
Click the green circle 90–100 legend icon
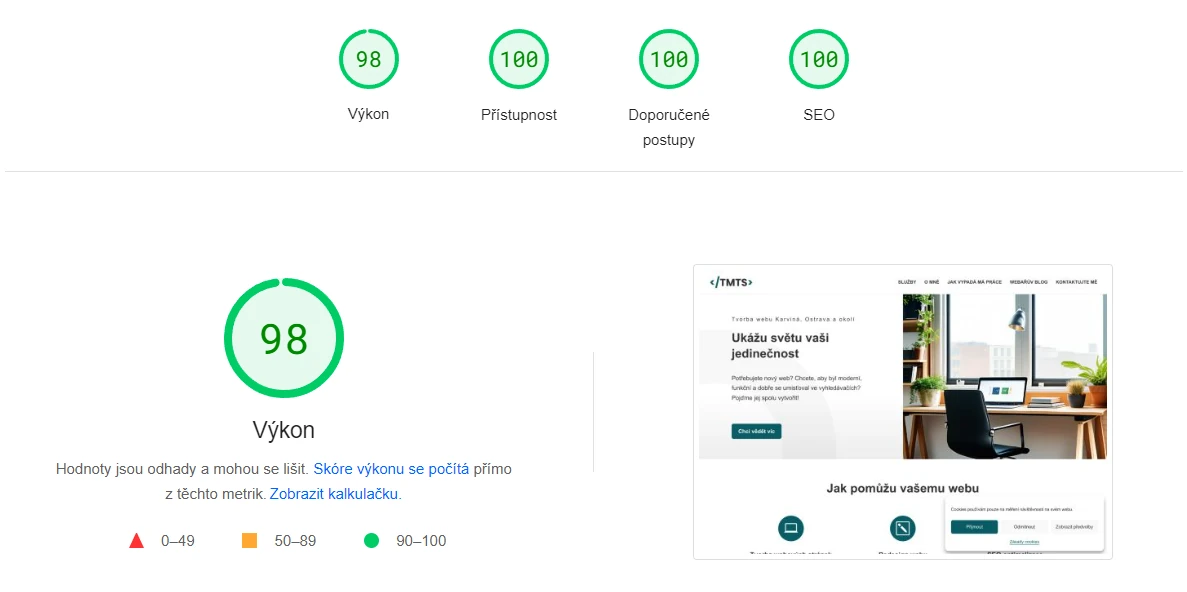371,541
